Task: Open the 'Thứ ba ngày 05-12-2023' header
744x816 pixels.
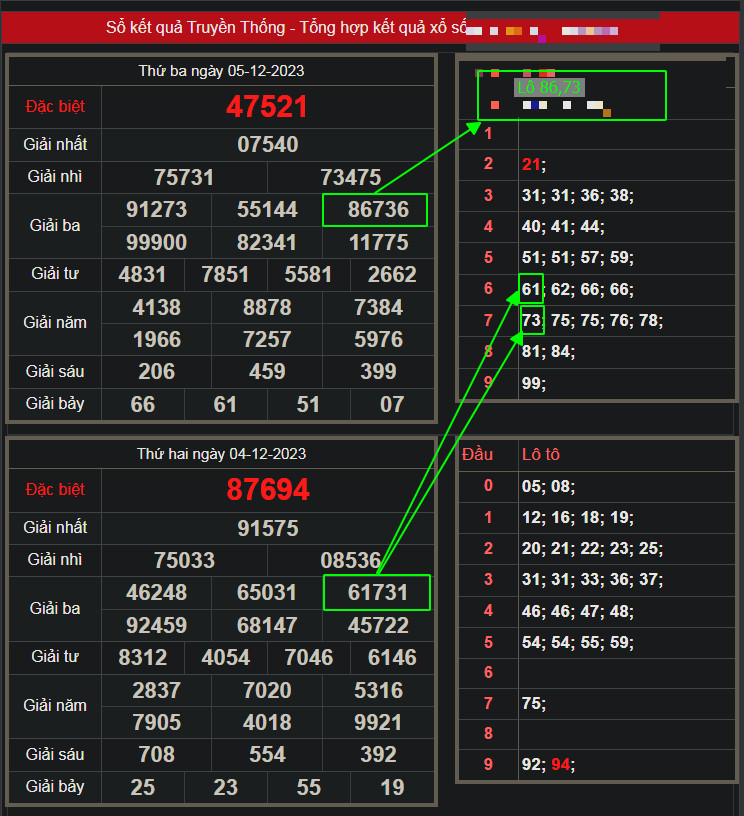Action: tap(221, 71)
